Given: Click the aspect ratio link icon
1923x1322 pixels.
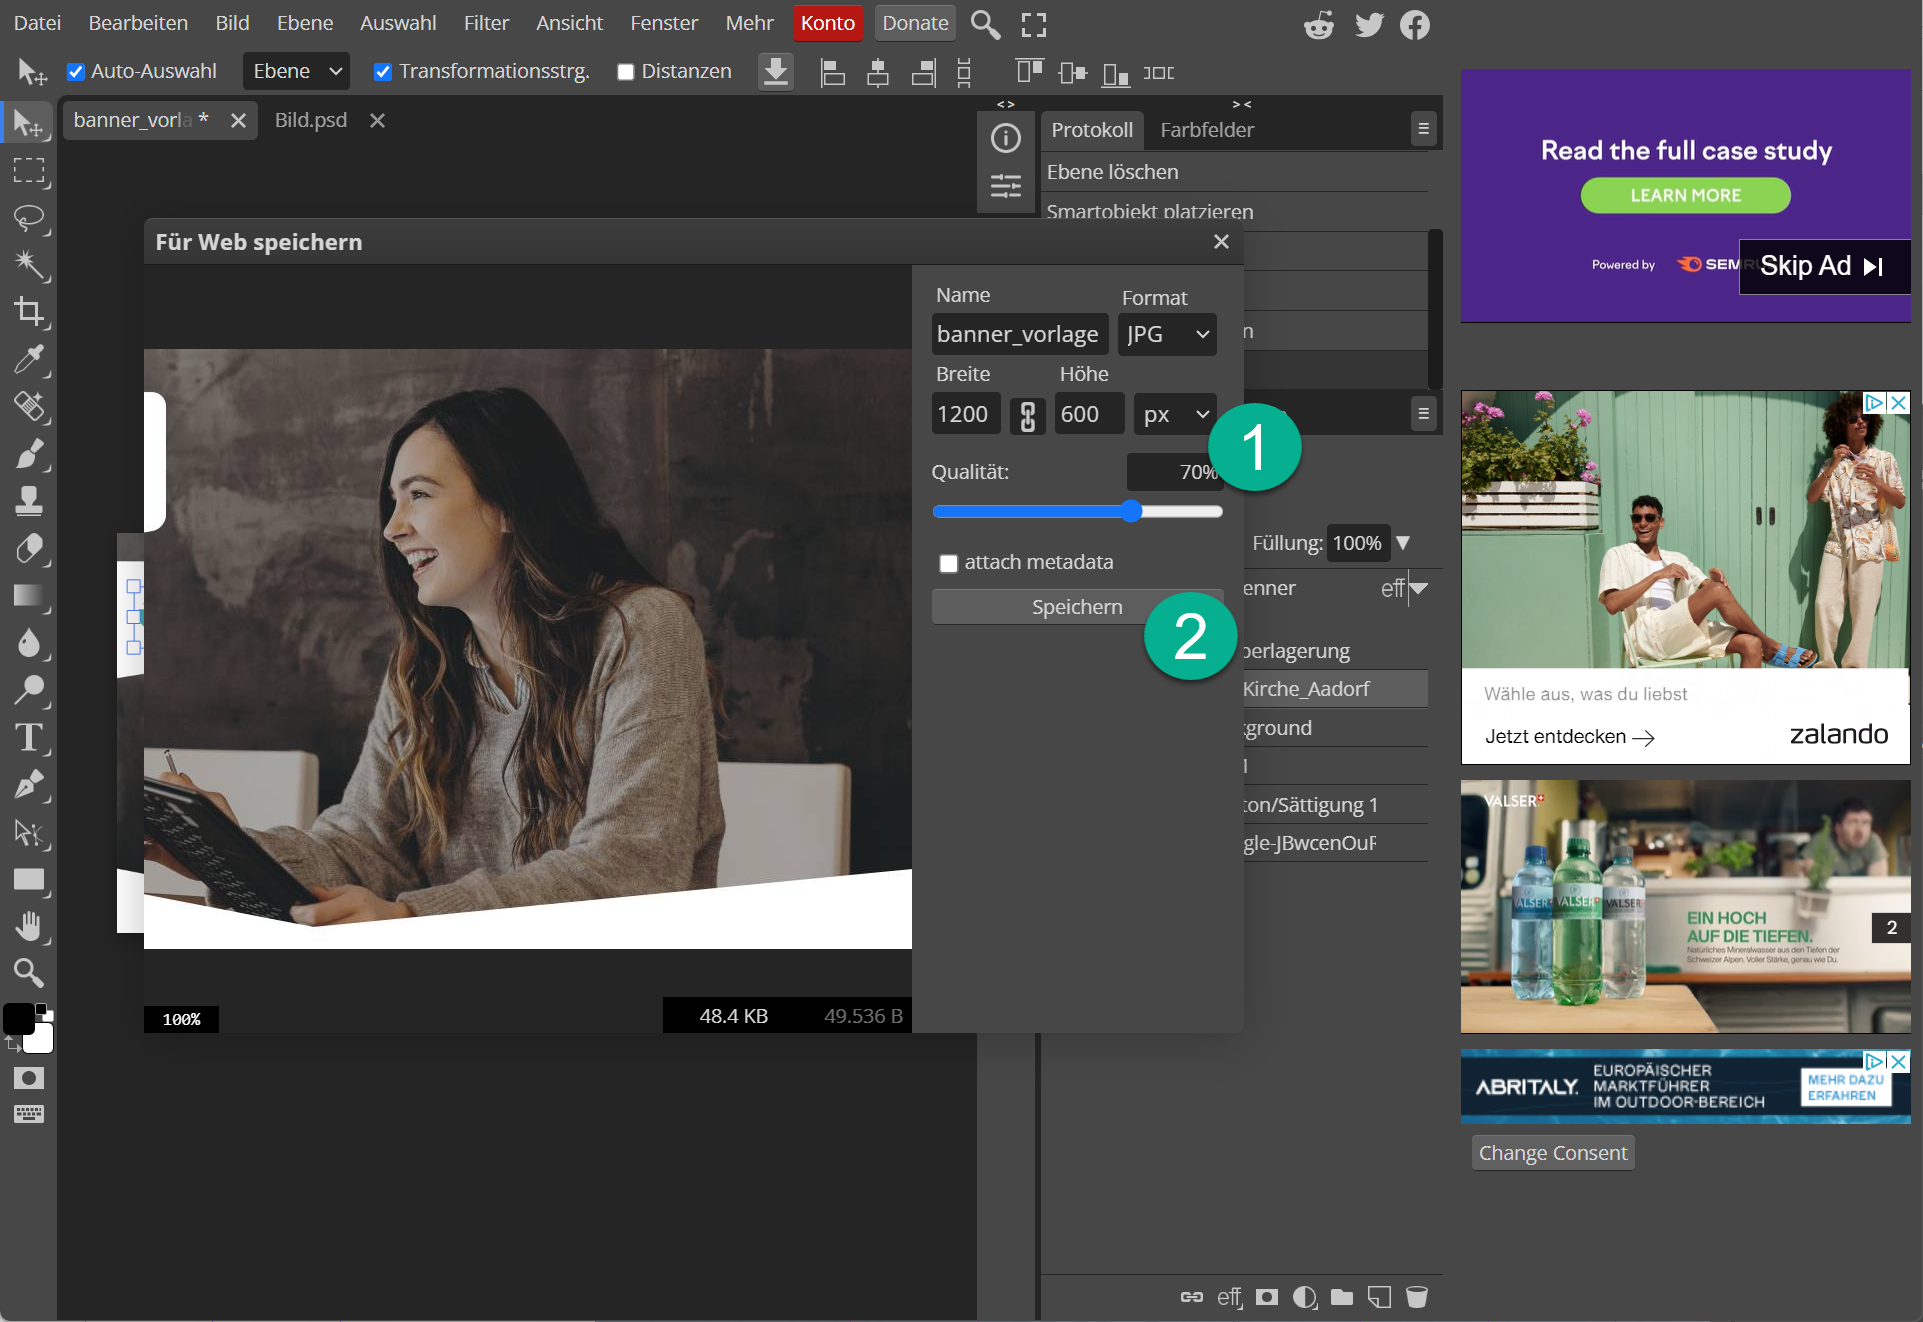Looking at the screenshot, I should [1027, 415].
